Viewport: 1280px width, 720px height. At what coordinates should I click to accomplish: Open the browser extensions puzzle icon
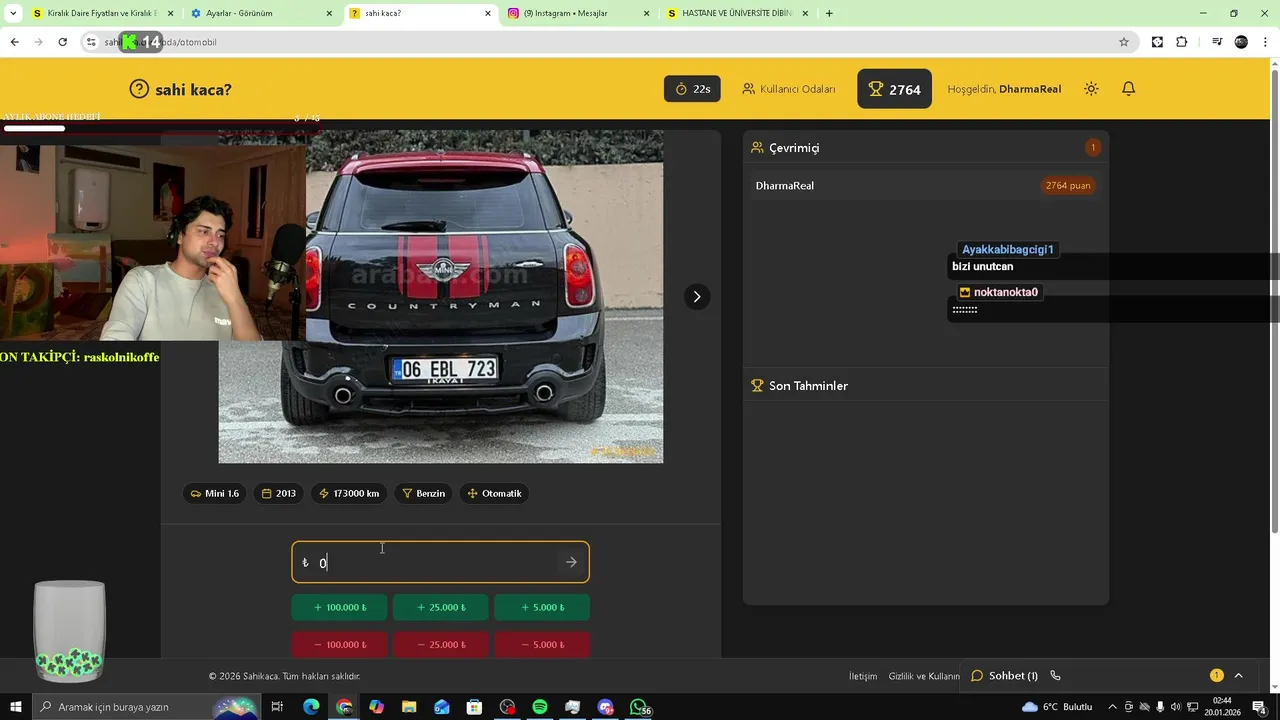[1182, 42]
